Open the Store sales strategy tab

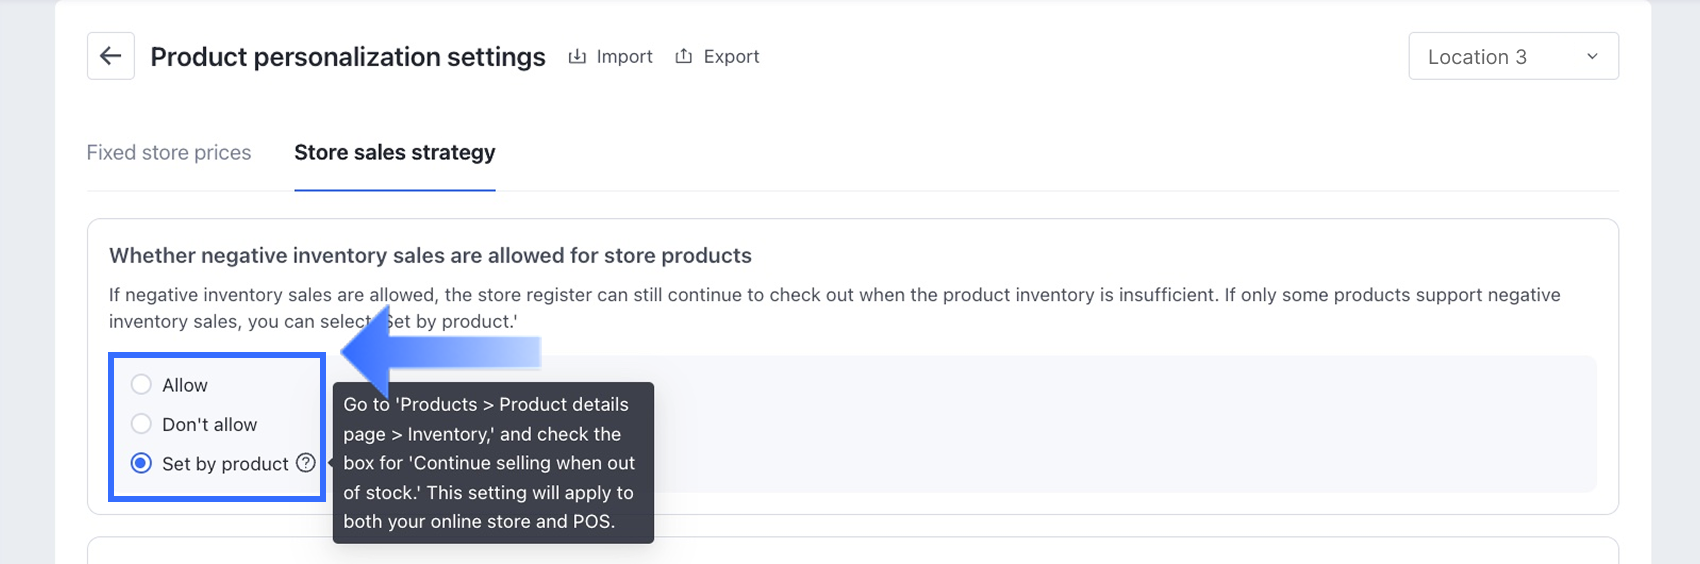click(394, 152)
